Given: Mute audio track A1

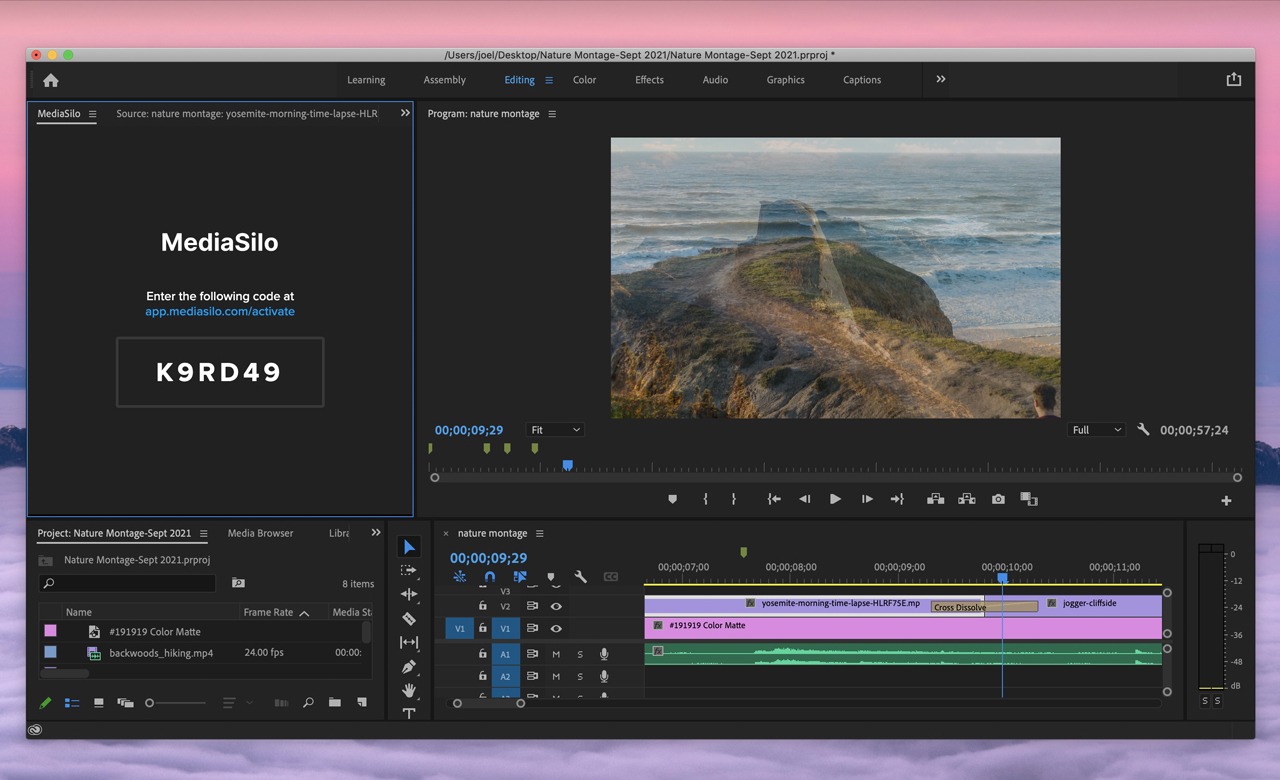Looking at the screenshot, I should pyautogui.click(x=556, y=654).
